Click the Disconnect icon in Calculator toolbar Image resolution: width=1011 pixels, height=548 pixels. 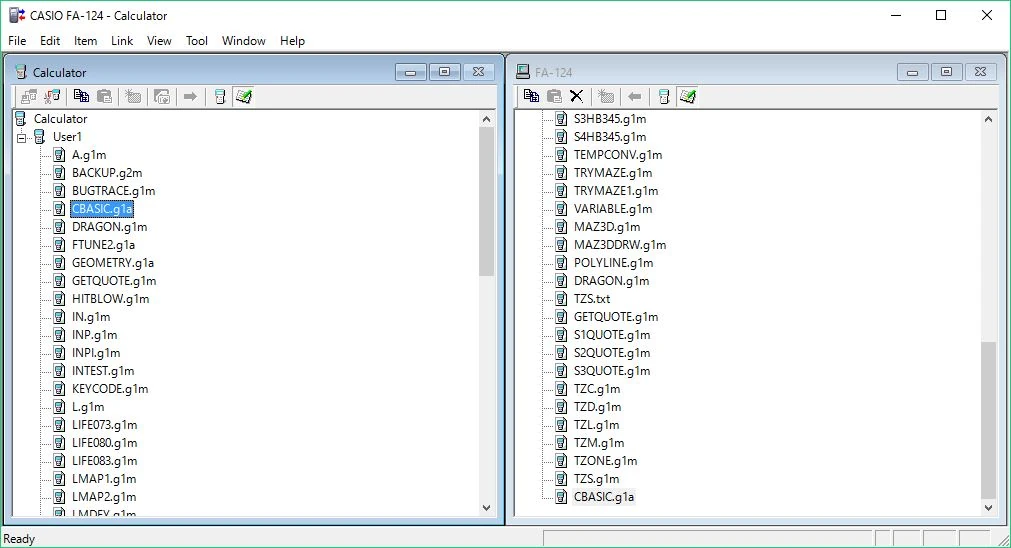pyautogui.click(x=52, y=97)
